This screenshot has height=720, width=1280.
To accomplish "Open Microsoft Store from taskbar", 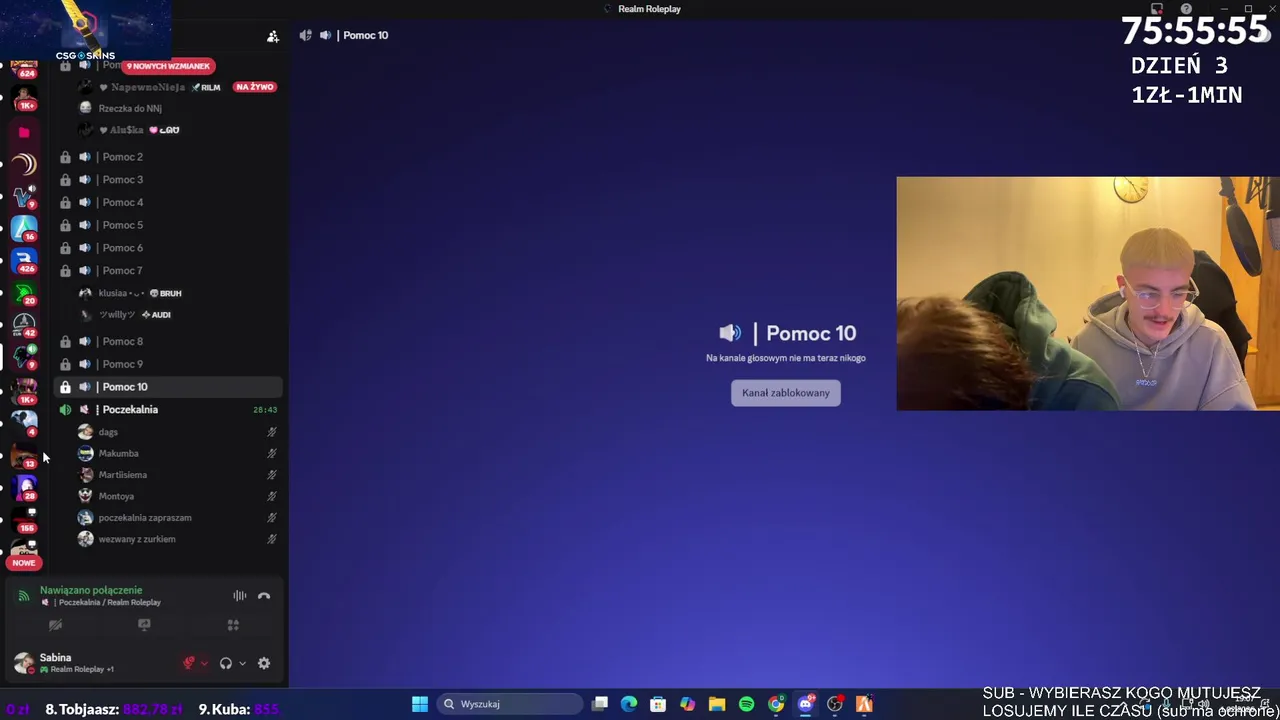I will tap(658, 704).
